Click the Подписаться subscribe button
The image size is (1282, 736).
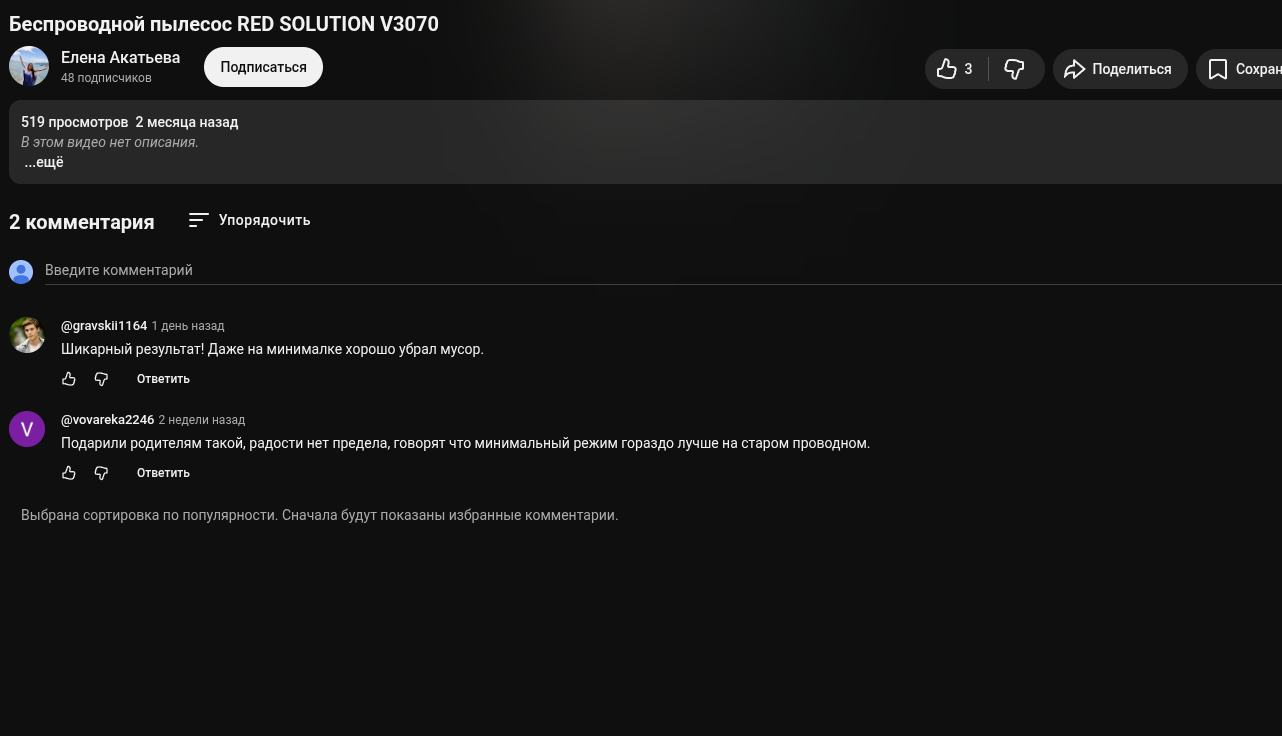pyautogui.click(x=263, y=67)
